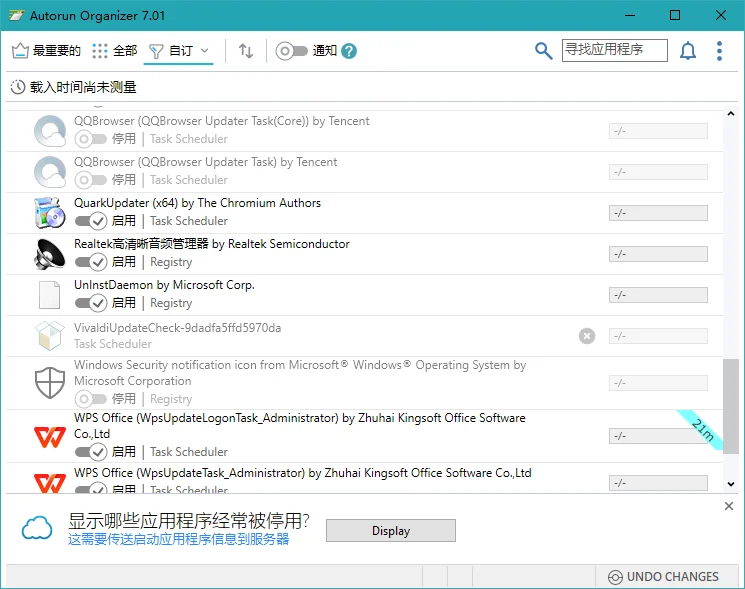Click the QQBrowser Updater Task icon, not Core
Viewport: 745px width, 589px height.
(x=50, y=171)
